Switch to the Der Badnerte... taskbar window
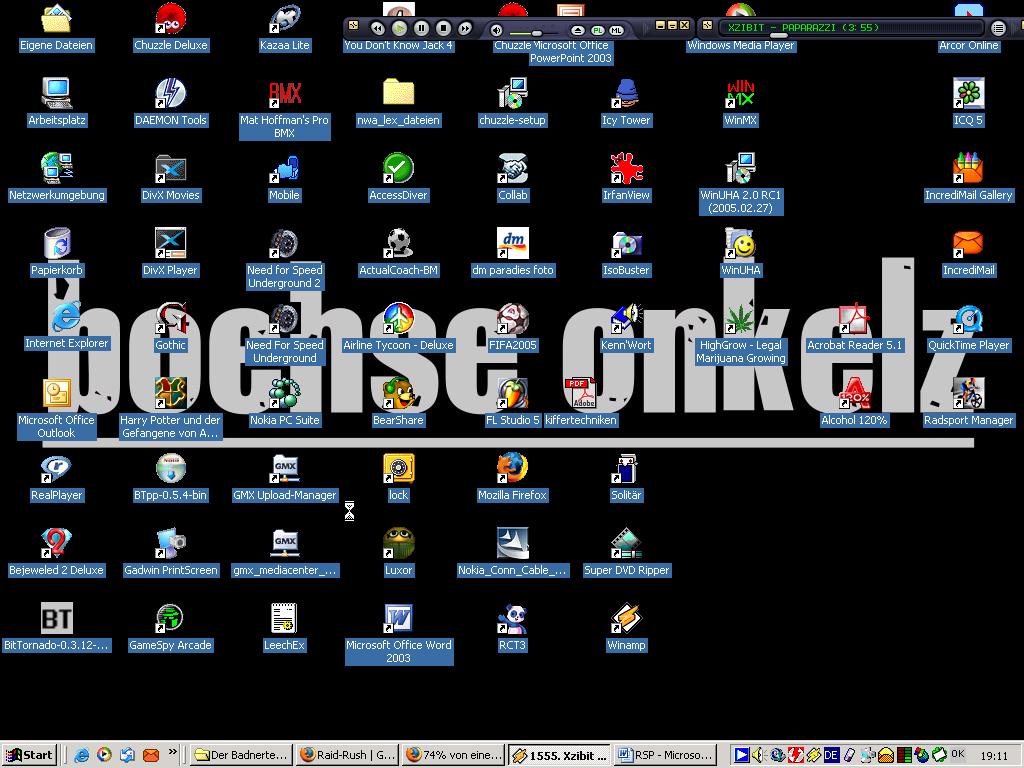This screenshot has height=768, width=1024. point(242,755)
